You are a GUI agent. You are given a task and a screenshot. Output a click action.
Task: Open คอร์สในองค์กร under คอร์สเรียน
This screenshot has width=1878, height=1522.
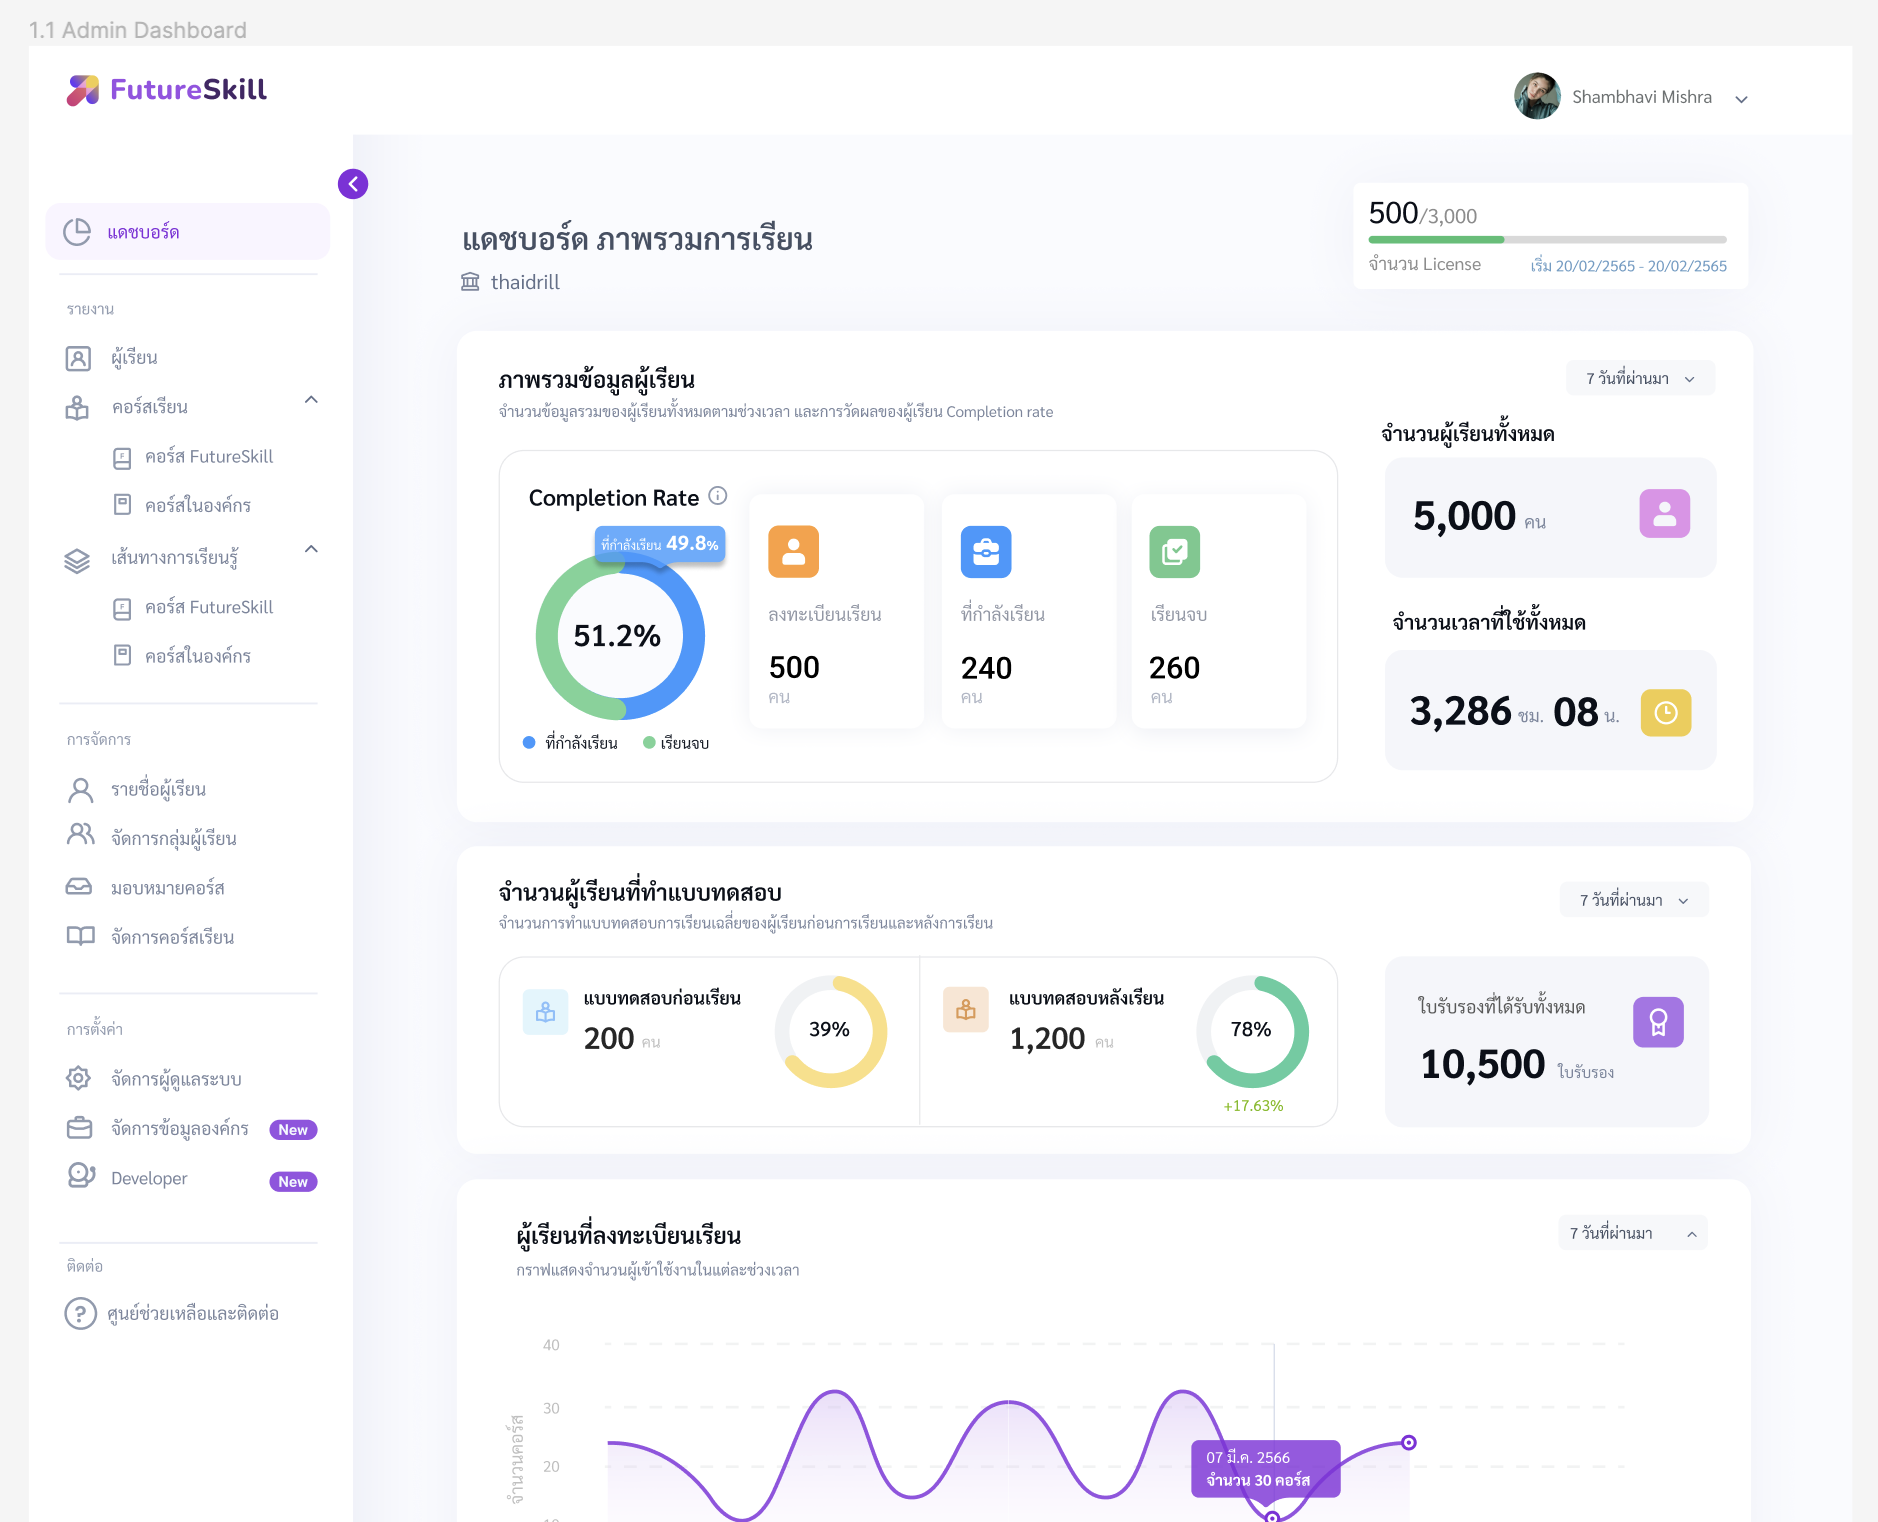[x=198, y=506]
